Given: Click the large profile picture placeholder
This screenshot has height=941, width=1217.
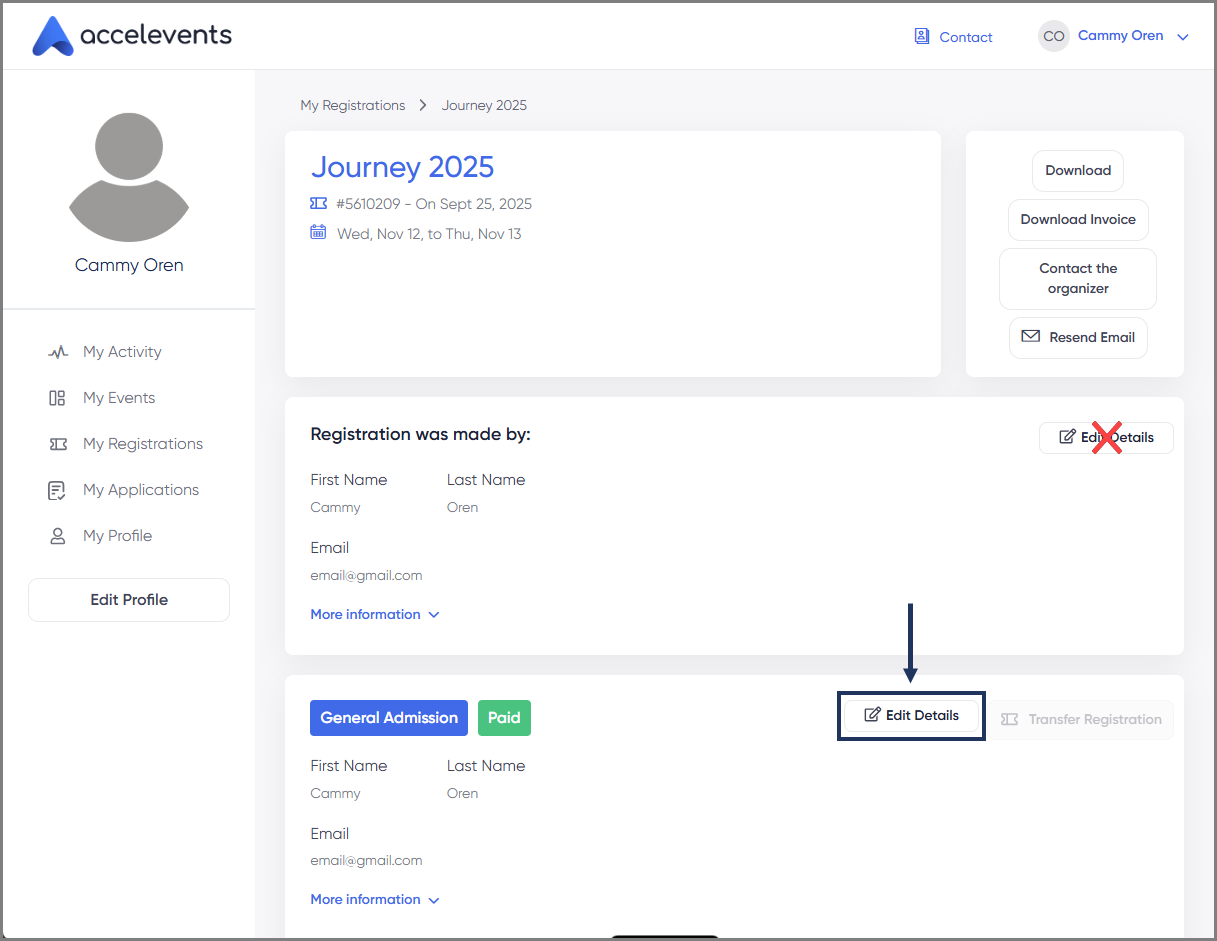Looking at the screenshot, I should tap(129, 177).
